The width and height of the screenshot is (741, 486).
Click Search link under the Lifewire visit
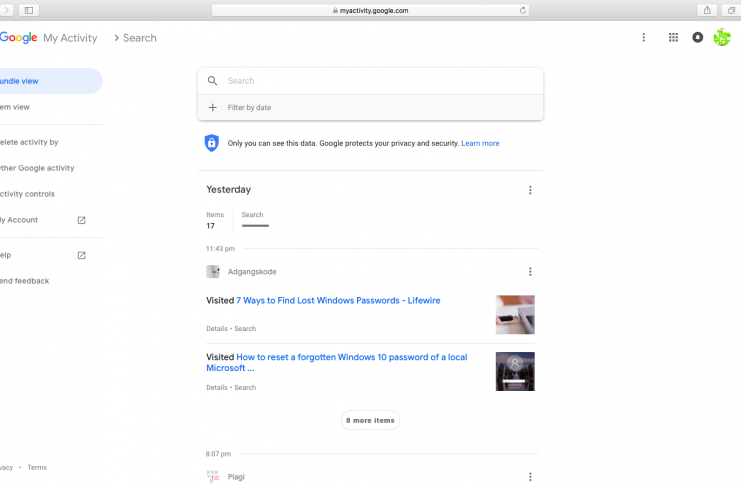coord(245,329)
